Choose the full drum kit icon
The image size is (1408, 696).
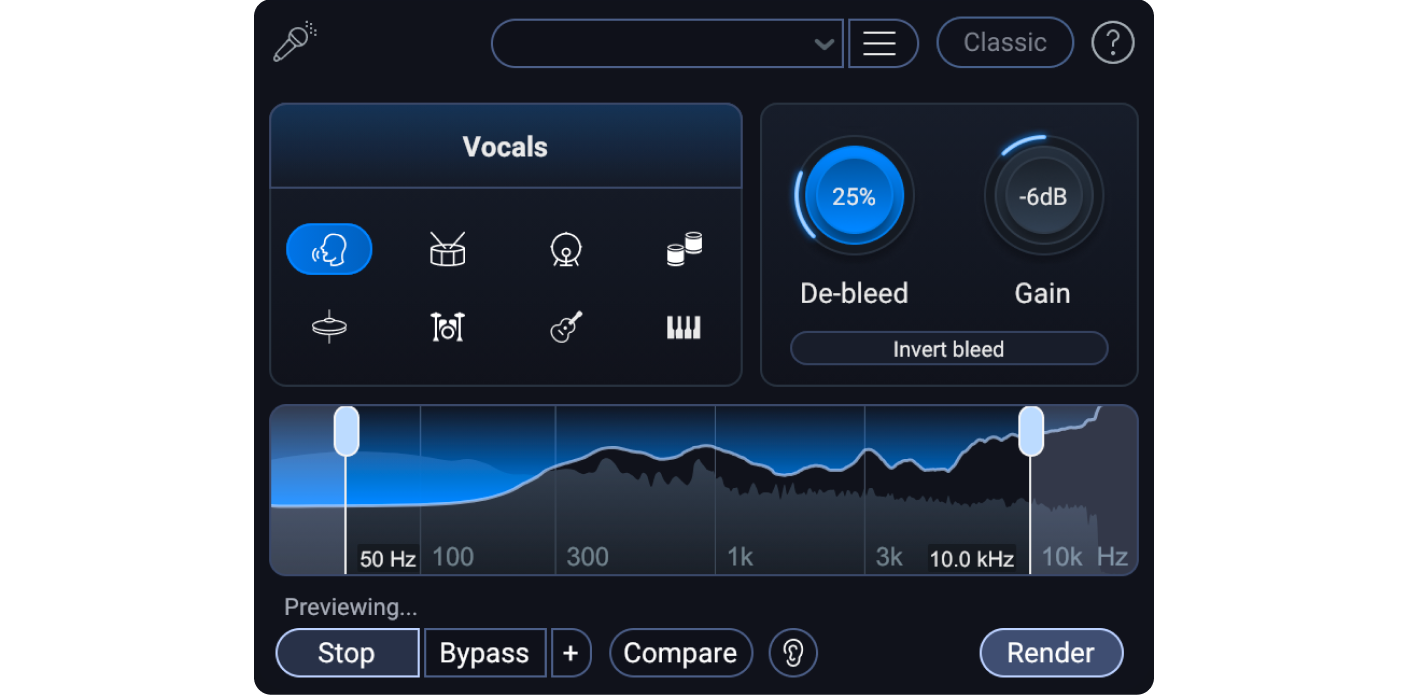[x=447, y=327]
